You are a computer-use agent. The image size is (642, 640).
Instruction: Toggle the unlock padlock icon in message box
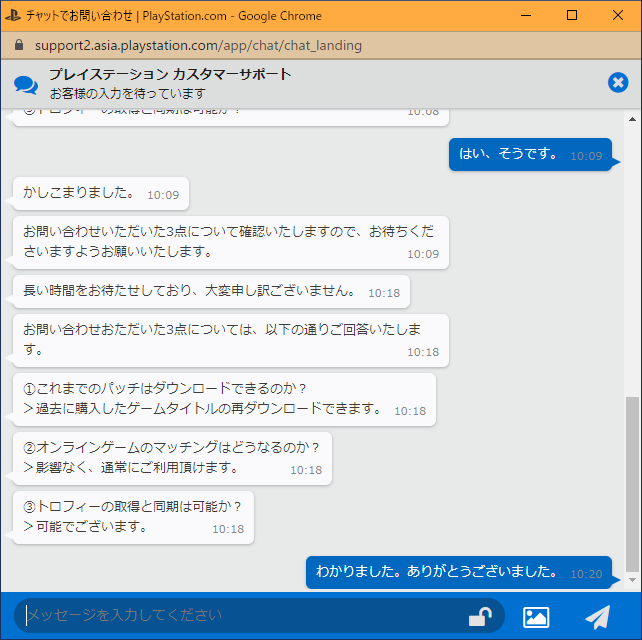coord(480,616)
